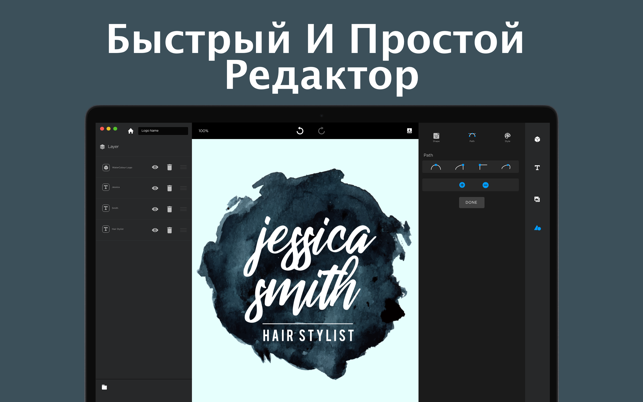643x402 pixels.
Task: Click the jessica script text on canvas
Action: click(312, 244)
